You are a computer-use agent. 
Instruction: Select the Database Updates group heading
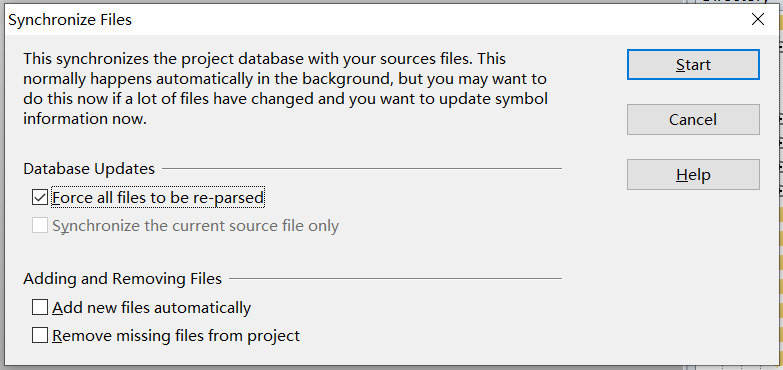click(x=89, y=169)
